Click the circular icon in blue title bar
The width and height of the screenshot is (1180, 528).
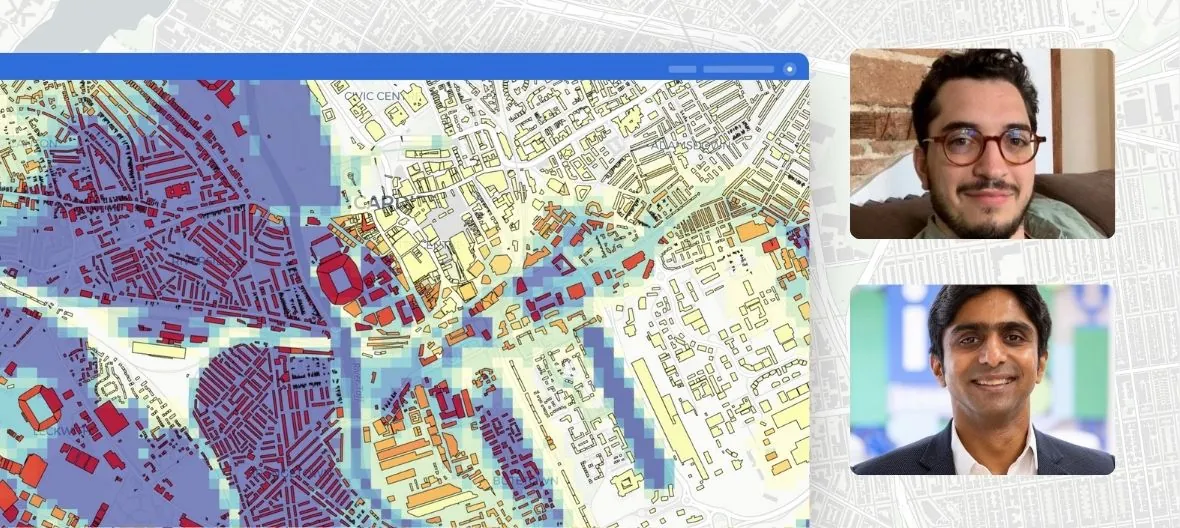click(789, 69)
